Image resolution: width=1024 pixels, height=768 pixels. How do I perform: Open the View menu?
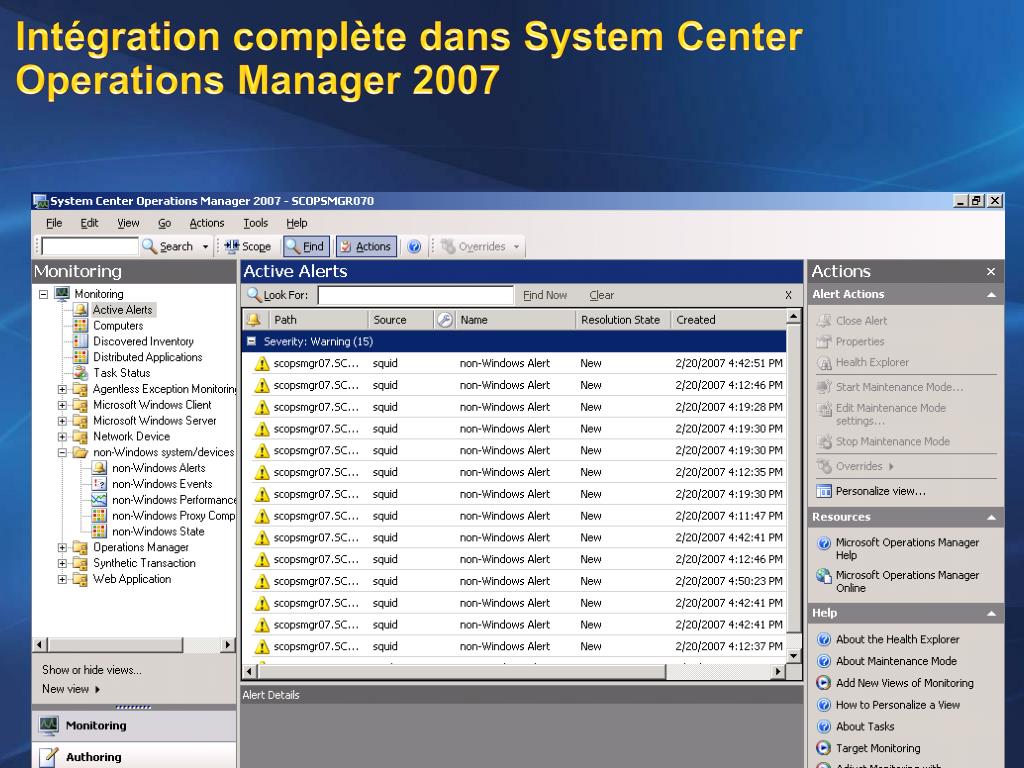128,223
